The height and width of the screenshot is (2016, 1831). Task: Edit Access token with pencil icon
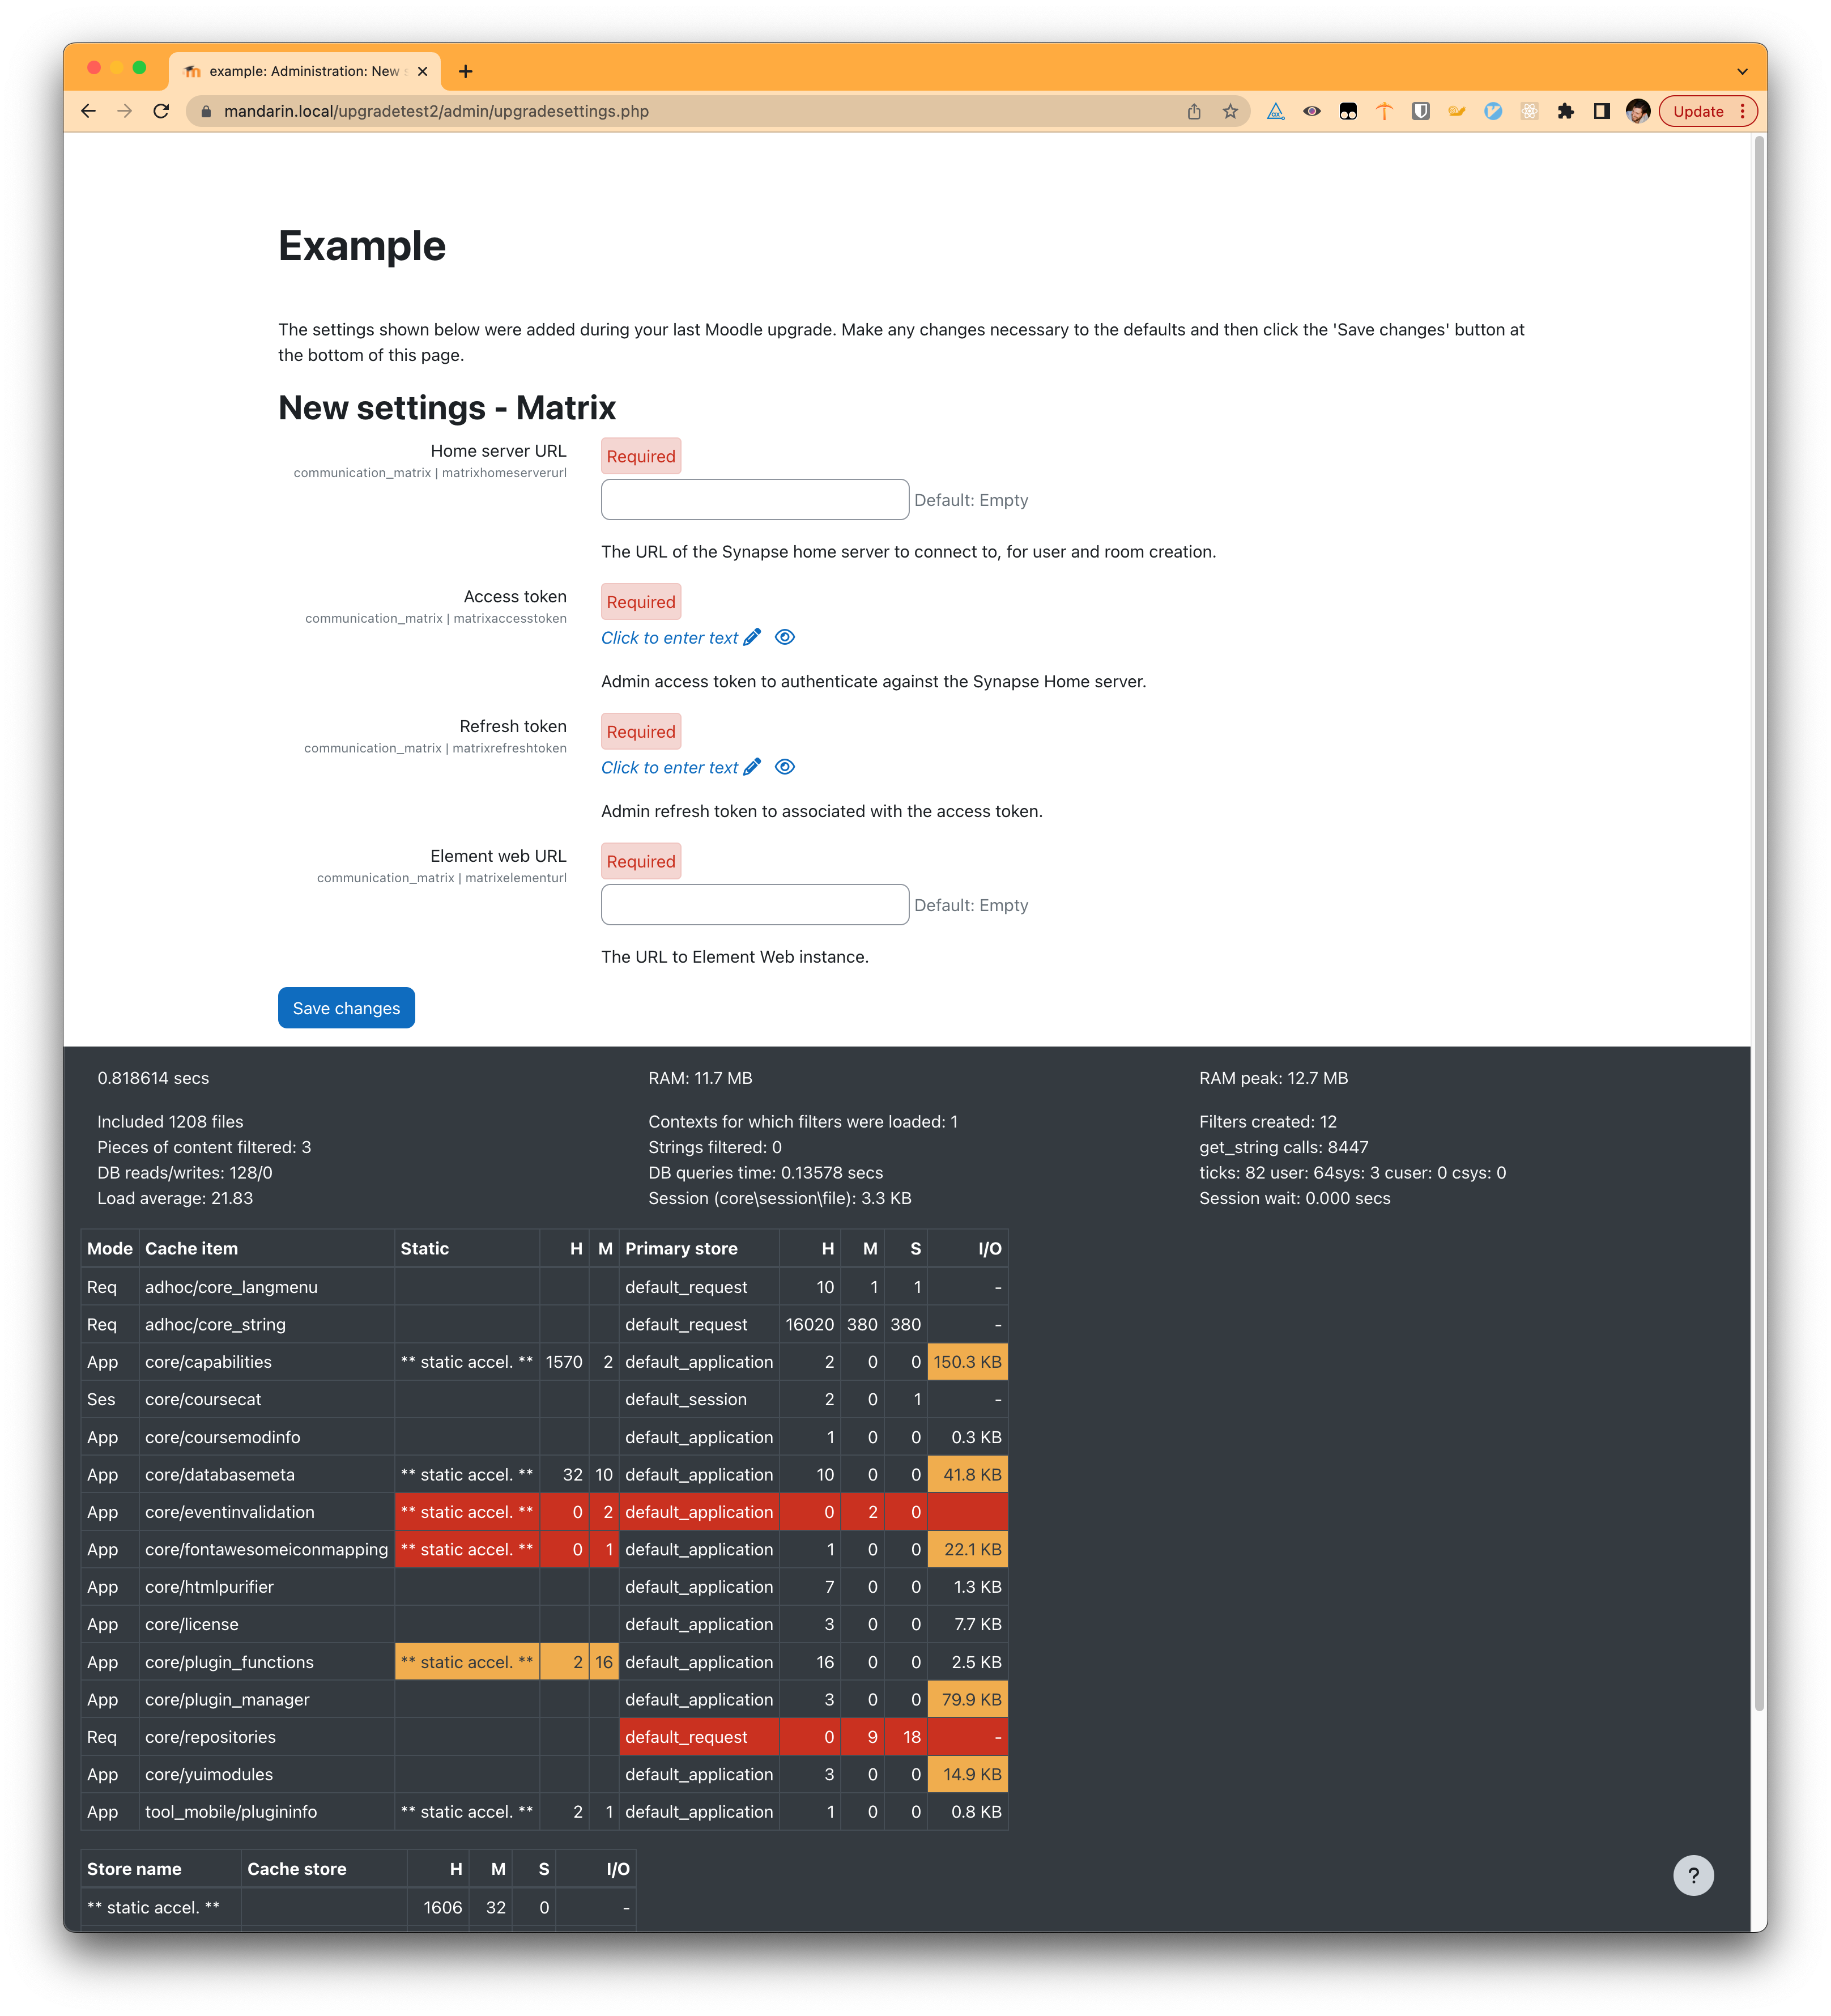(x=752, y=637)
